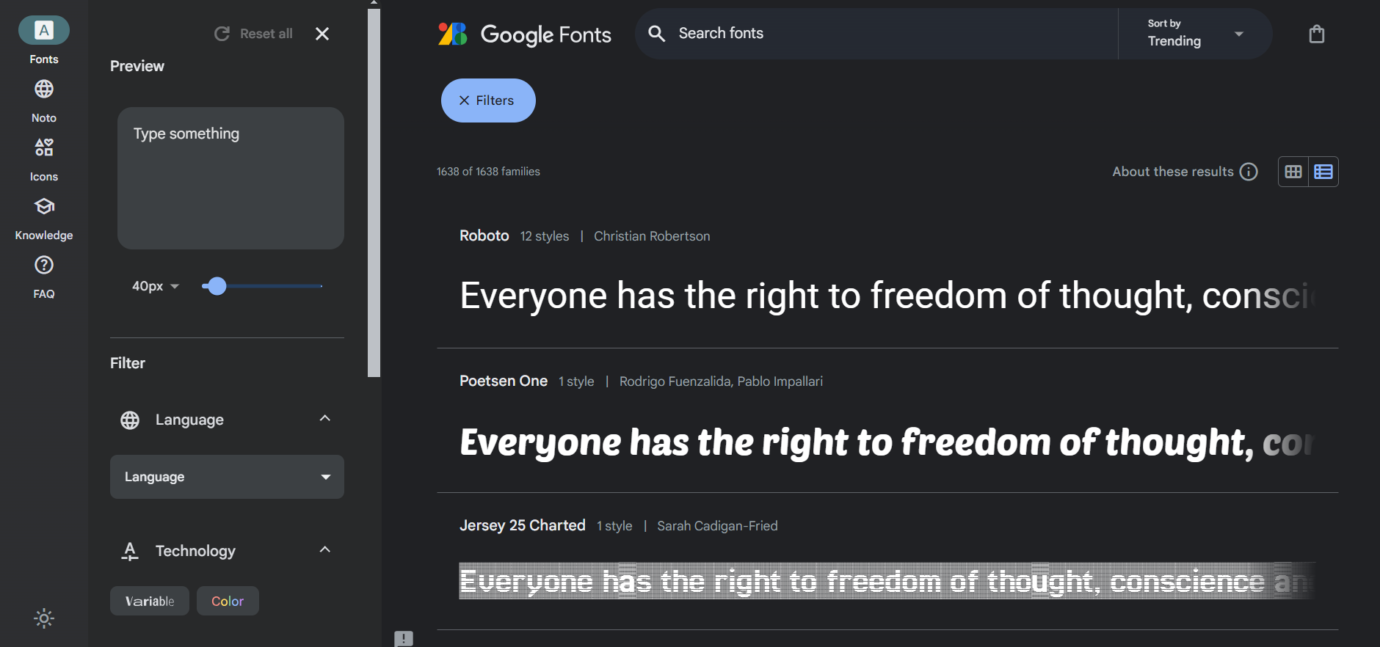Select the Icons section in the sidebar

pyautogui.click(x=43, y=157)
